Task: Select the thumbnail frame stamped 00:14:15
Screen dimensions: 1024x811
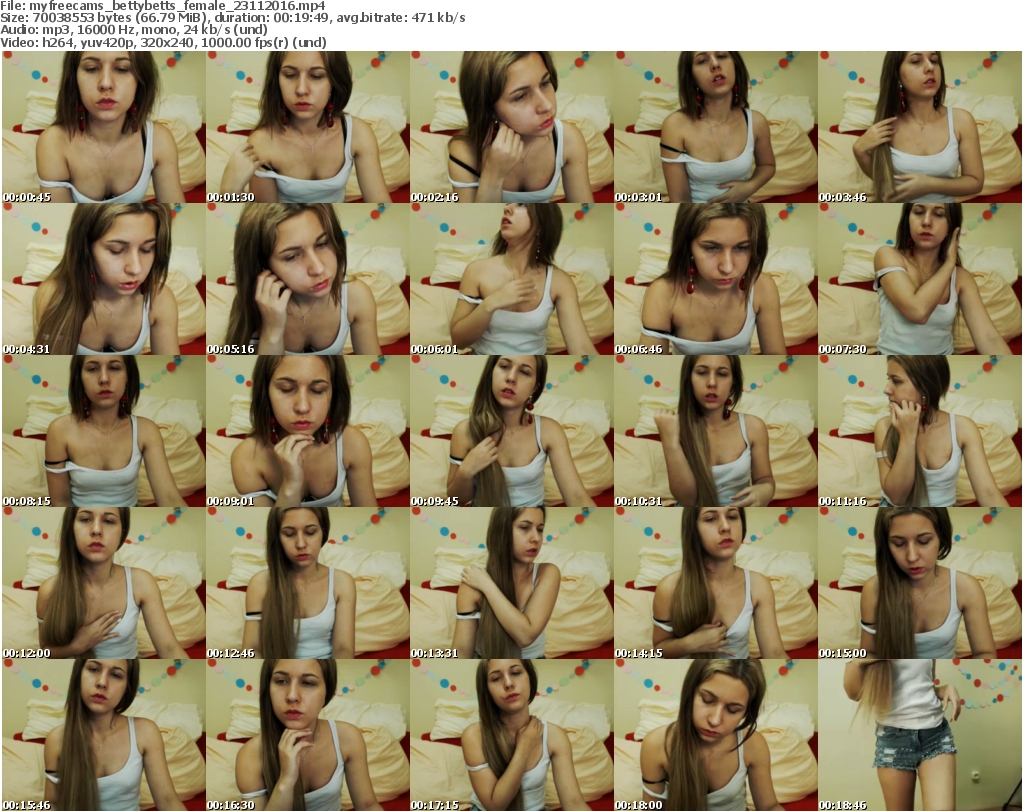Action: pyautogui.click(x=715, y=583)
